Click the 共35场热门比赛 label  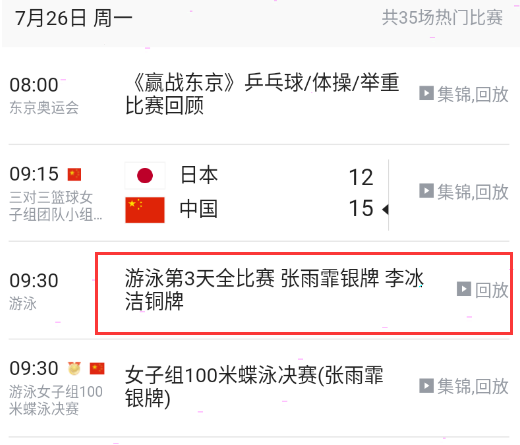(442, 17)
